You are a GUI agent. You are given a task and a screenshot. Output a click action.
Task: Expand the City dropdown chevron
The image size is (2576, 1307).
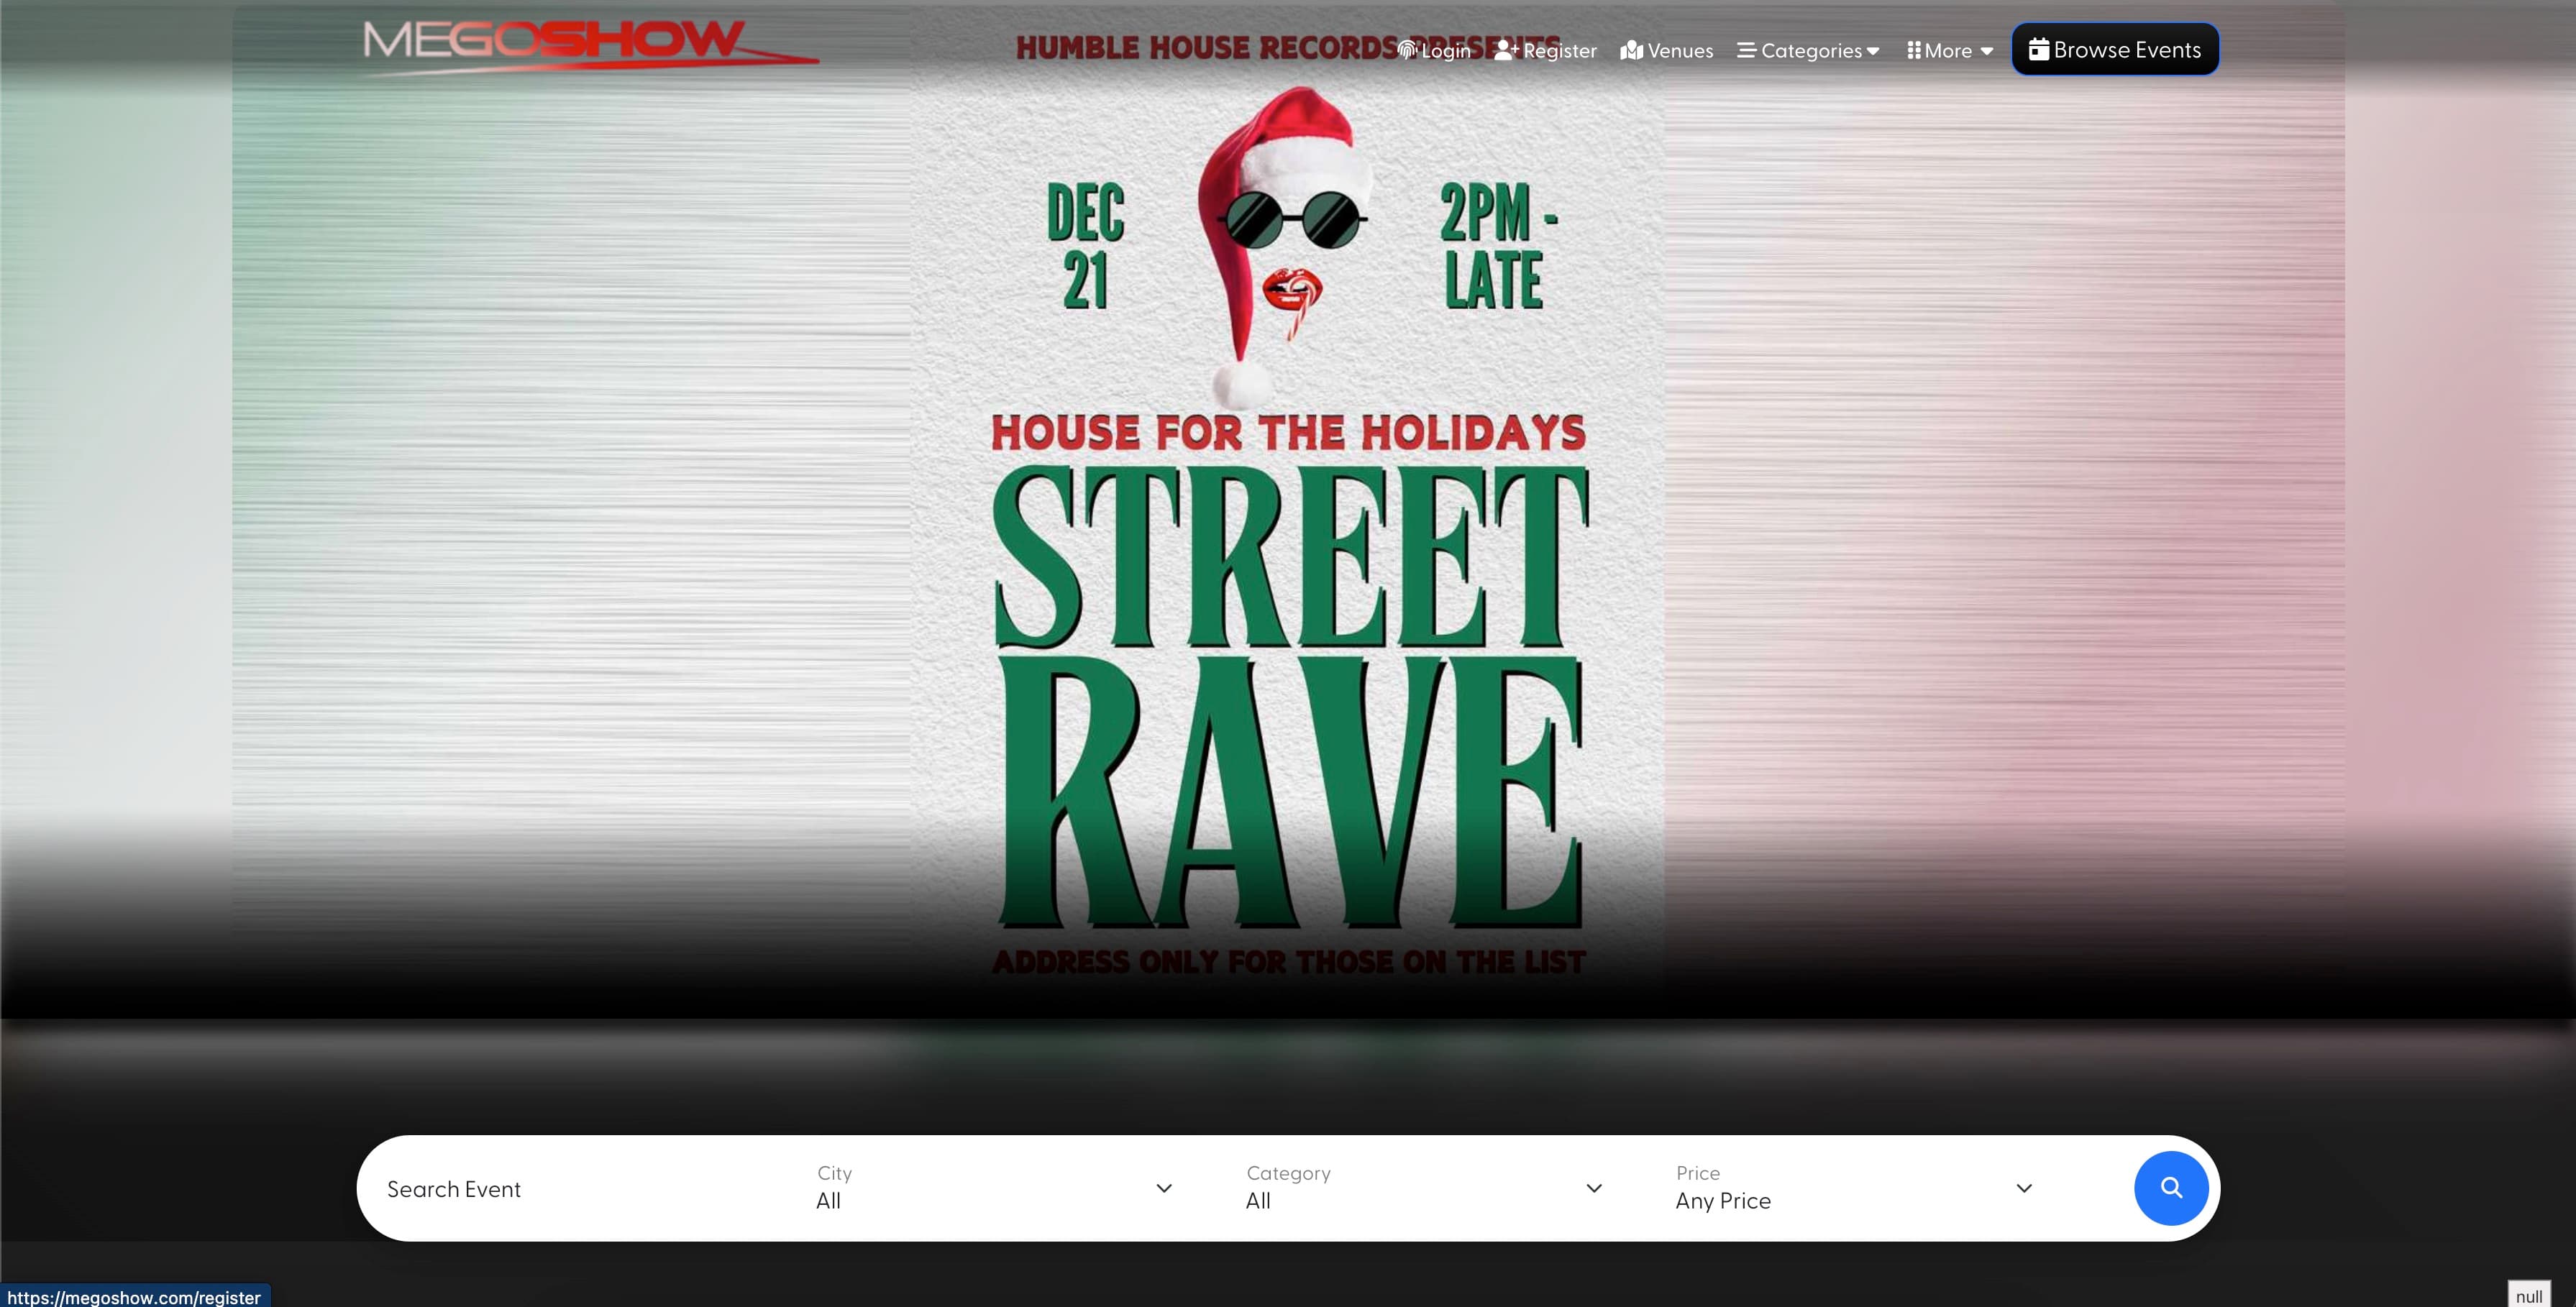click(x=1164, y=1188)
